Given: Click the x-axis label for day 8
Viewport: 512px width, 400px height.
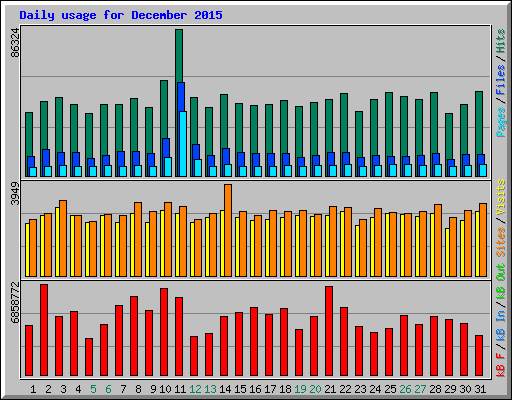Looking at the screenshot, I should [x=138, y=389].
